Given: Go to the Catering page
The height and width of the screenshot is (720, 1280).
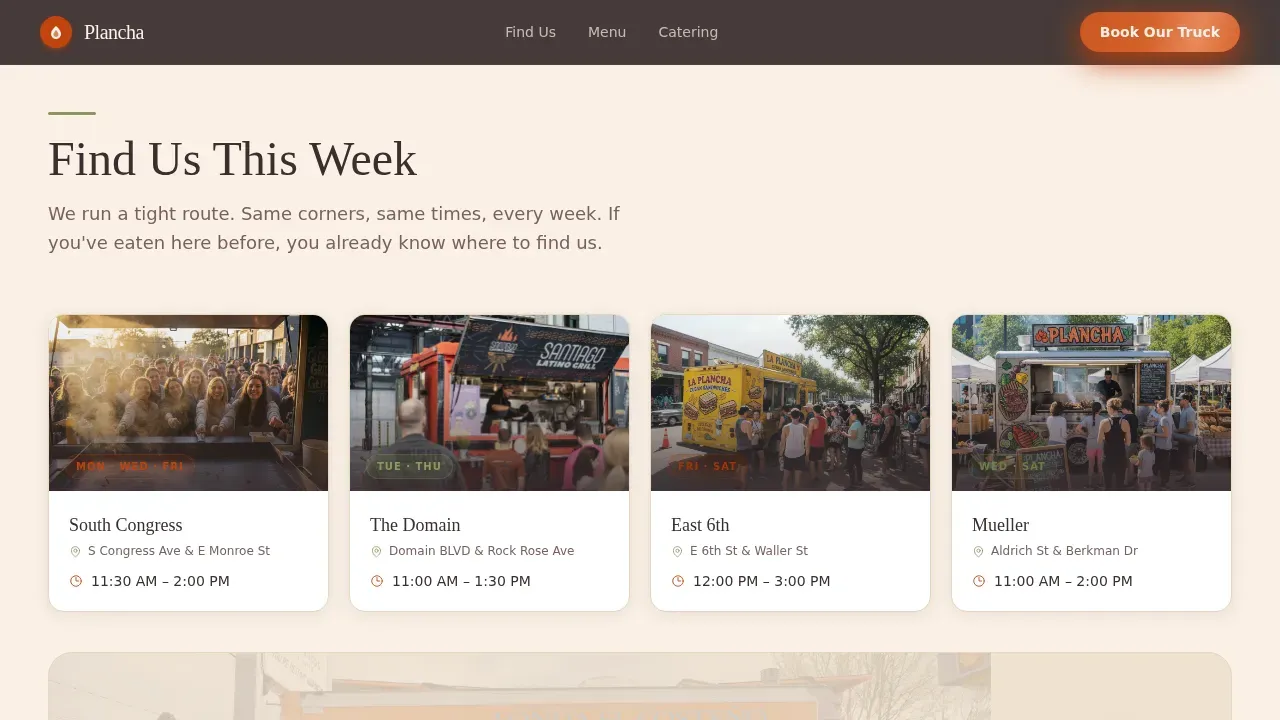Looking at the screenshot, I should tap(688, 32).
